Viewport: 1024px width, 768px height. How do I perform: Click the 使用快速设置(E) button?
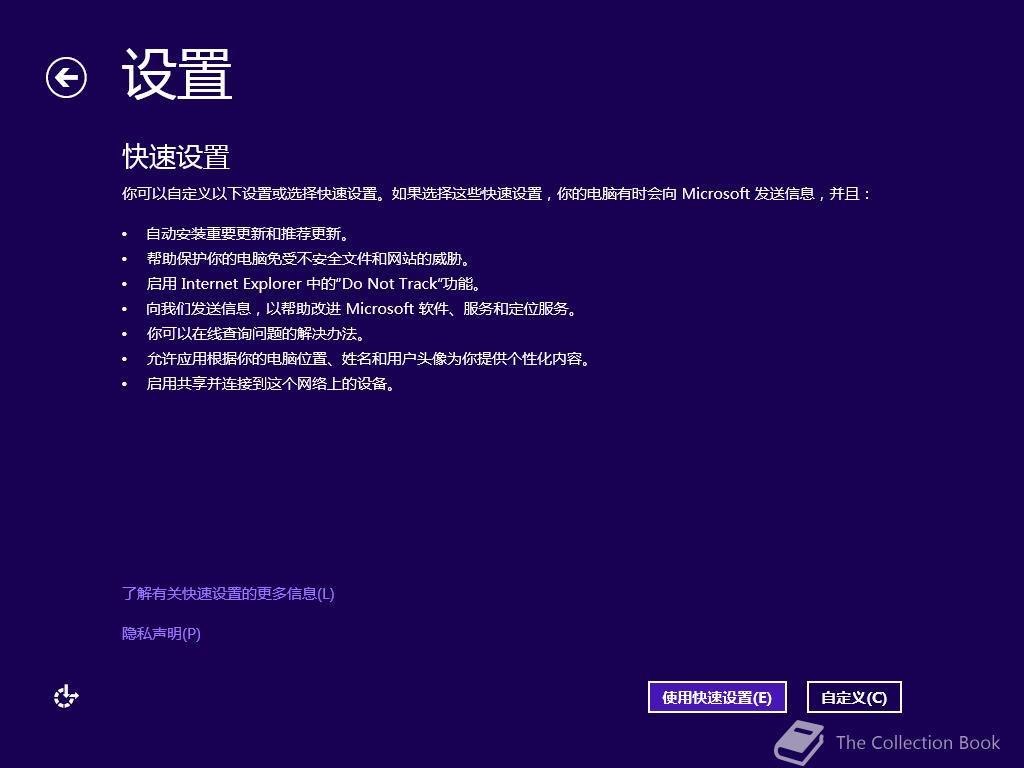717,697
